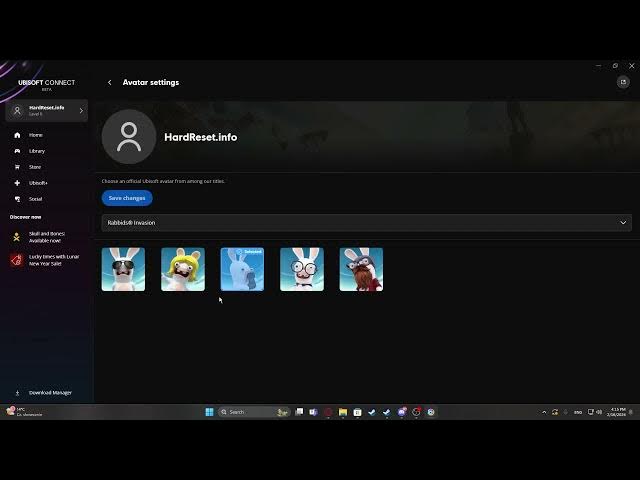
Task: Open the volume control in tray
Action: 599,412
